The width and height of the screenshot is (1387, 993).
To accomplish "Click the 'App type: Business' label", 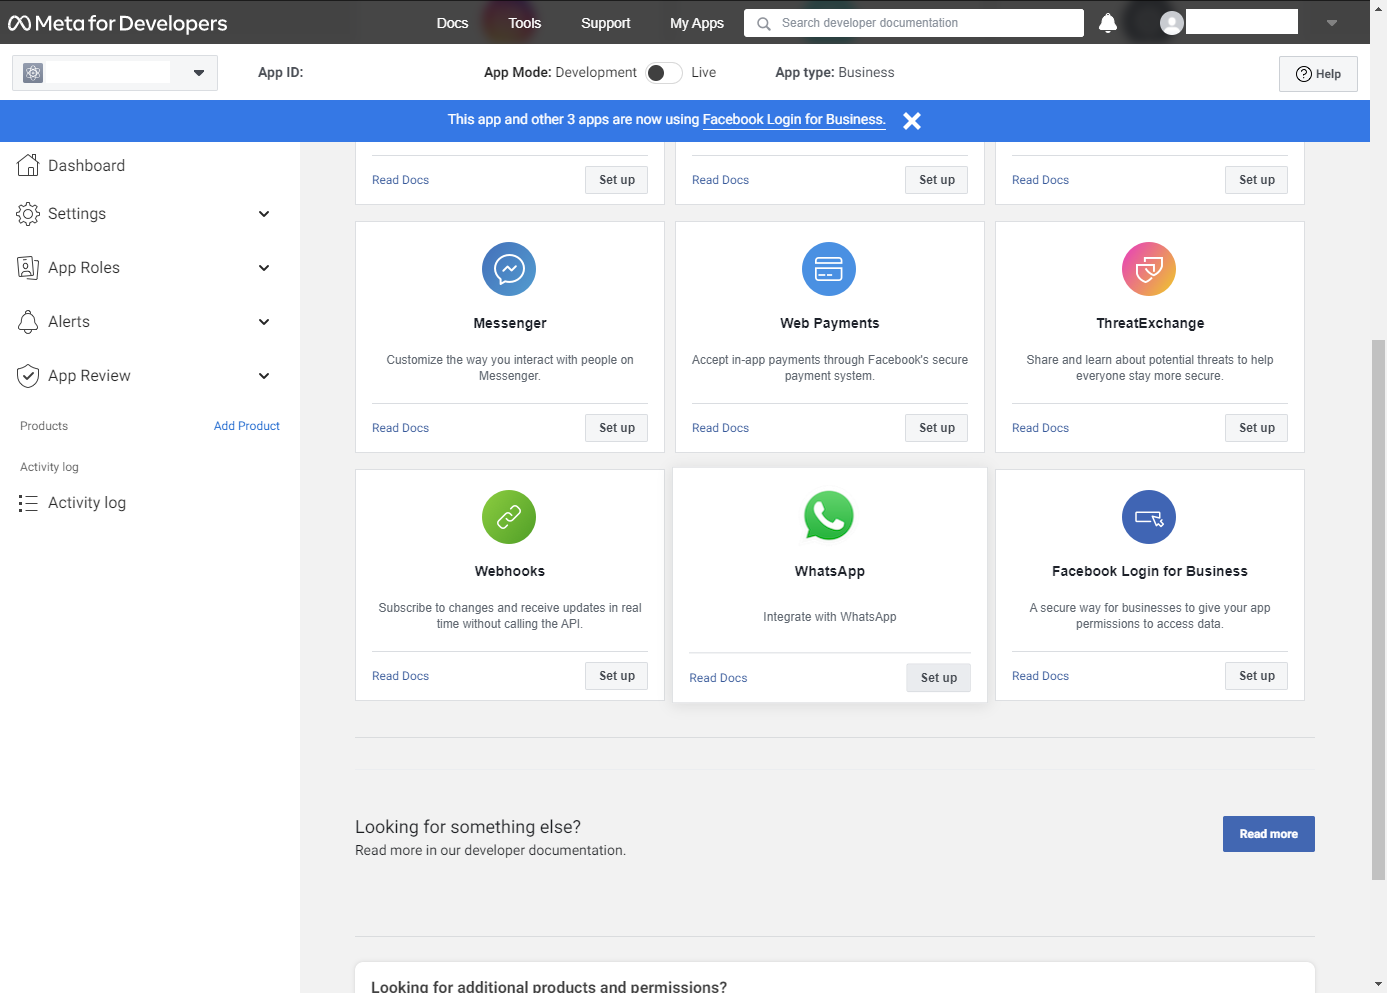I will [835, 73].
